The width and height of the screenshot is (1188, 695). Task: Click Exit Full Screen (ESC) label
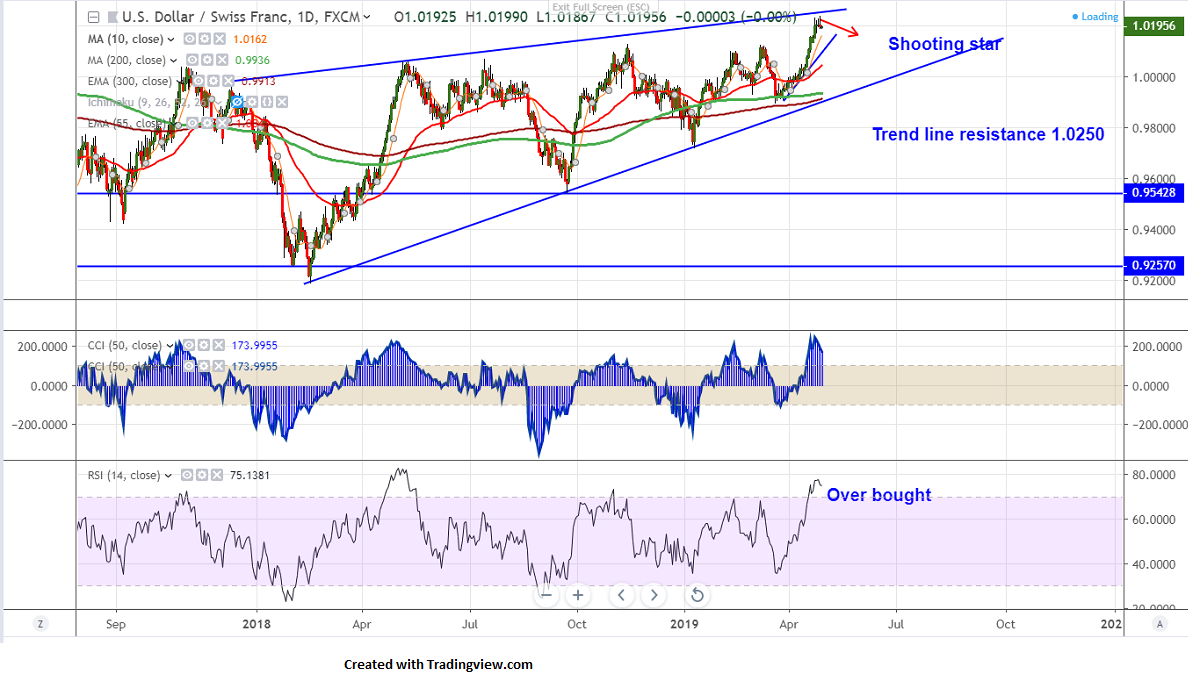coord(600,8)
